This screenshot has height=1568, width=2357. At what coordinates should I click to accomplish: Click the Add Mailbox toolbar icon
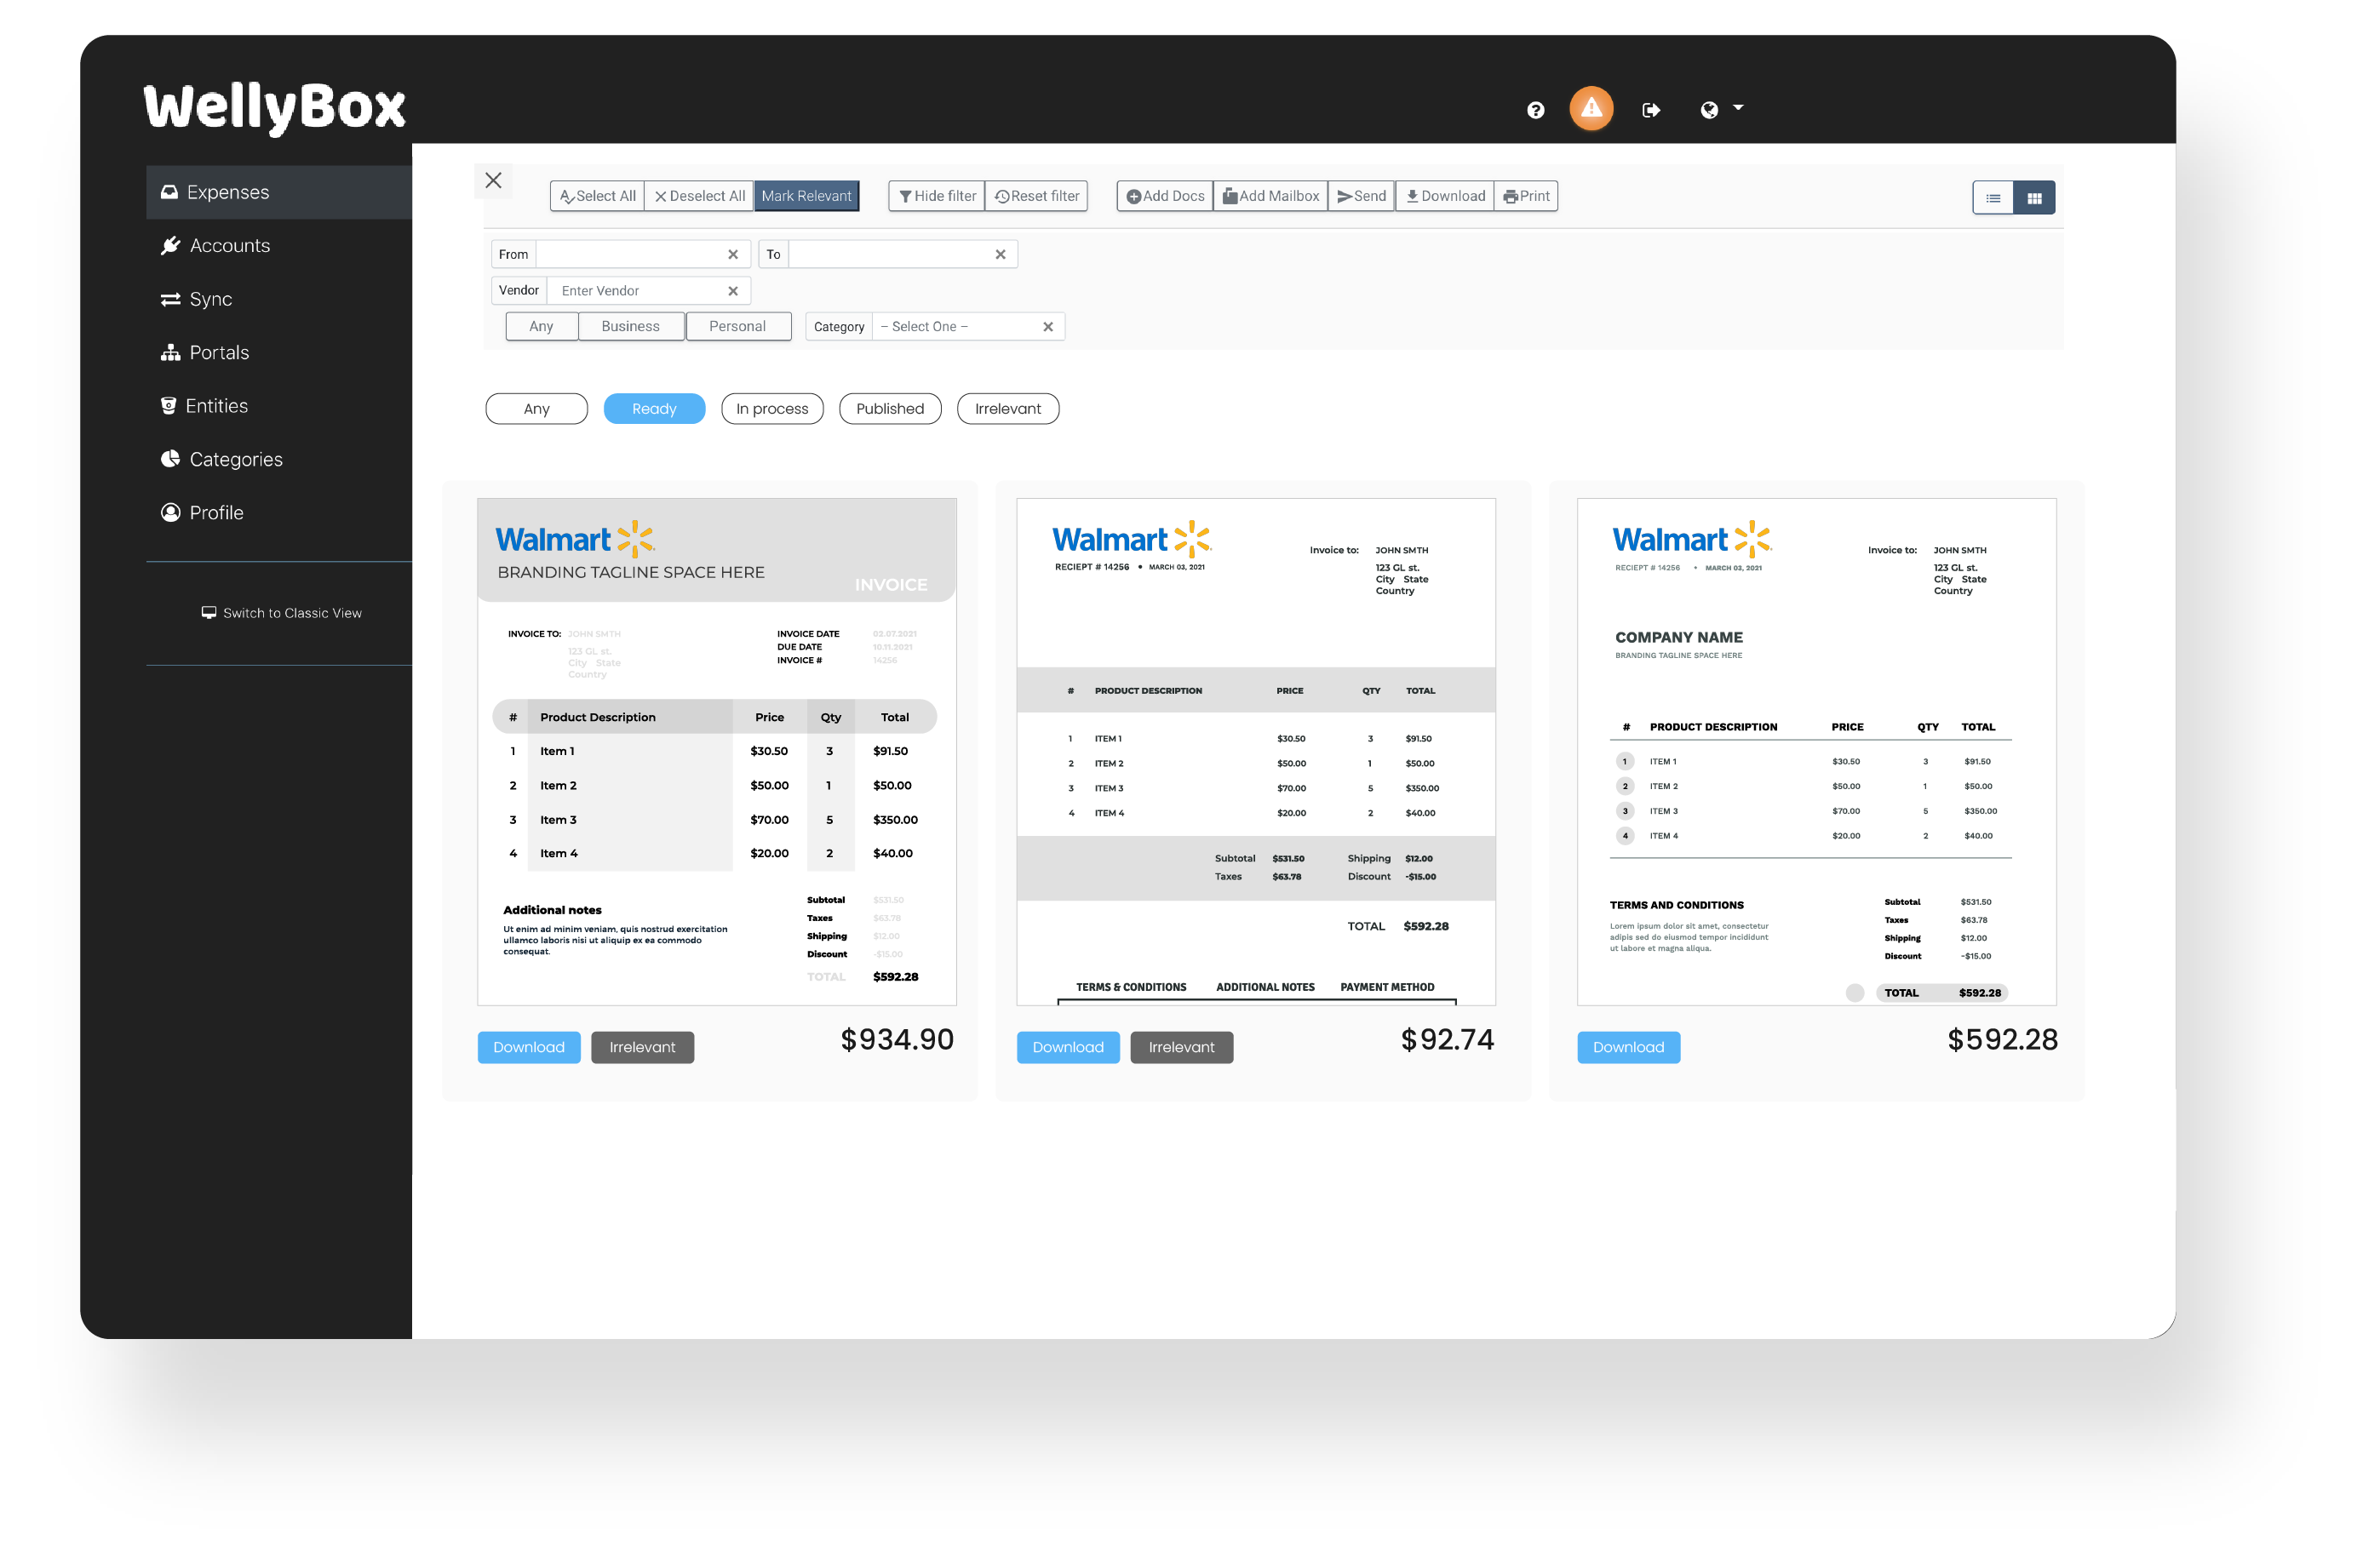1276,194
